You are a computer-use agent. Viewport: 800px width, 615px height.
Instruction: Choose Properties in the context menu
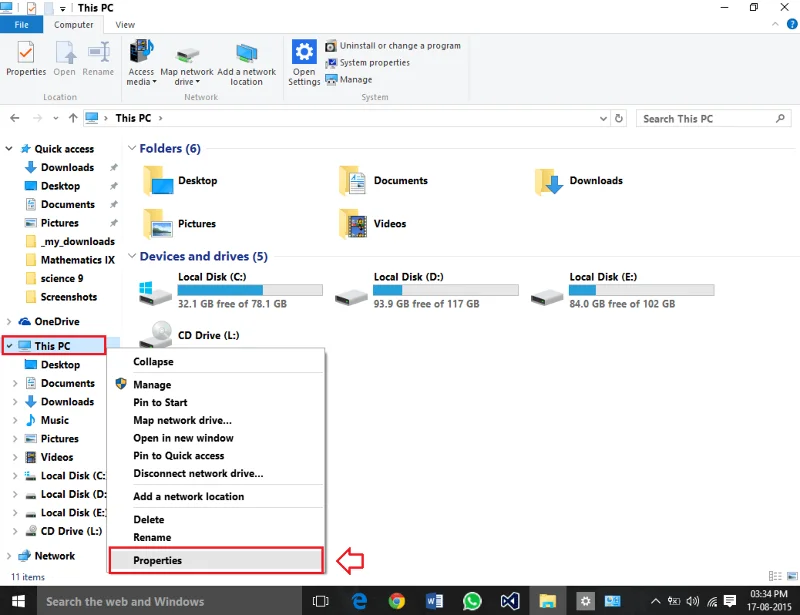coord(216,560)
